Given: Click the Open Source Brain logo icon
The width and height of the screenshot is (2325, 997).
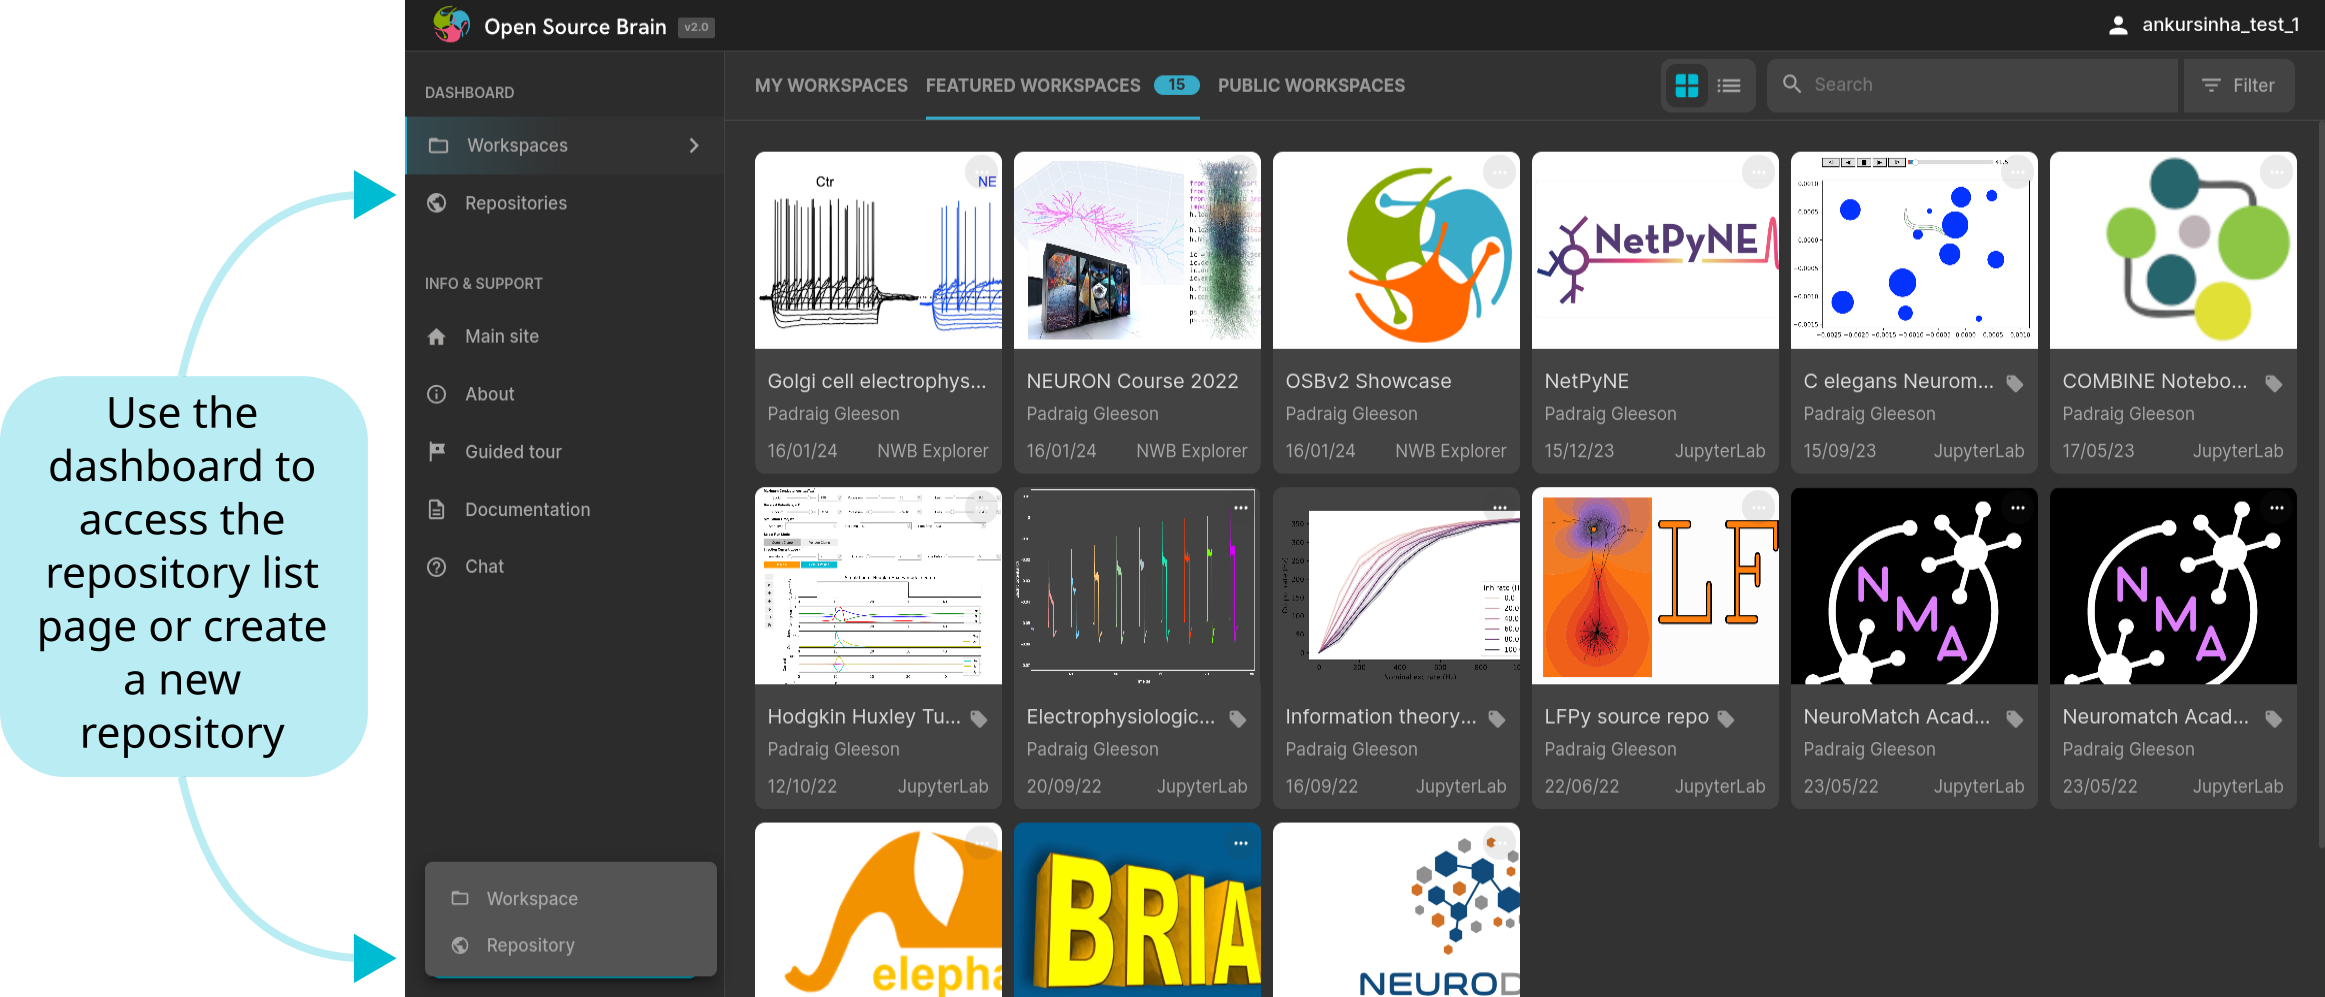Looking at the screenshot, I should pos(451,25).
